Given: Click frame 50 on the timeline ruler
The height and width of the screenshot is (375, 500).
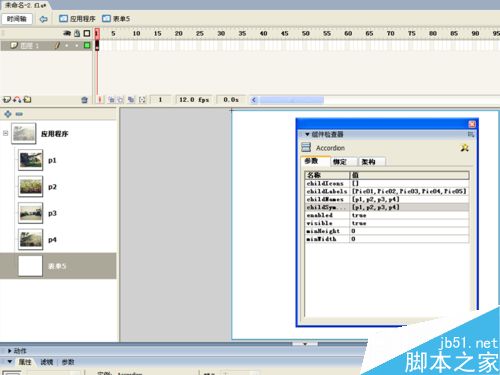Looking at the screenshot, I should (306, 33).
